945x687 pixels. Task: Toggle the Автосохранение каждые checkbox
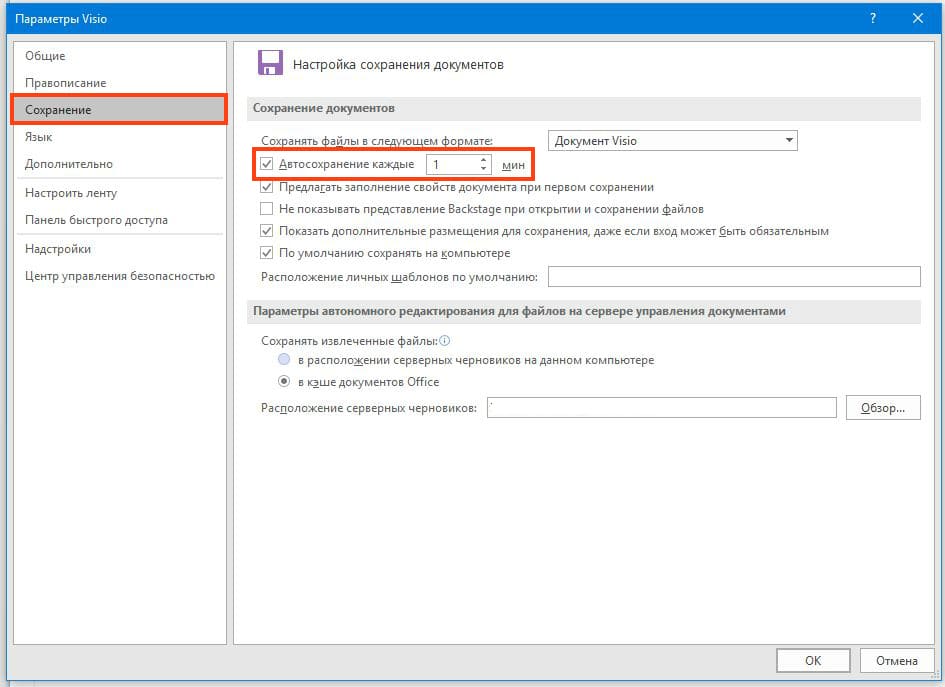pos(266,164)
